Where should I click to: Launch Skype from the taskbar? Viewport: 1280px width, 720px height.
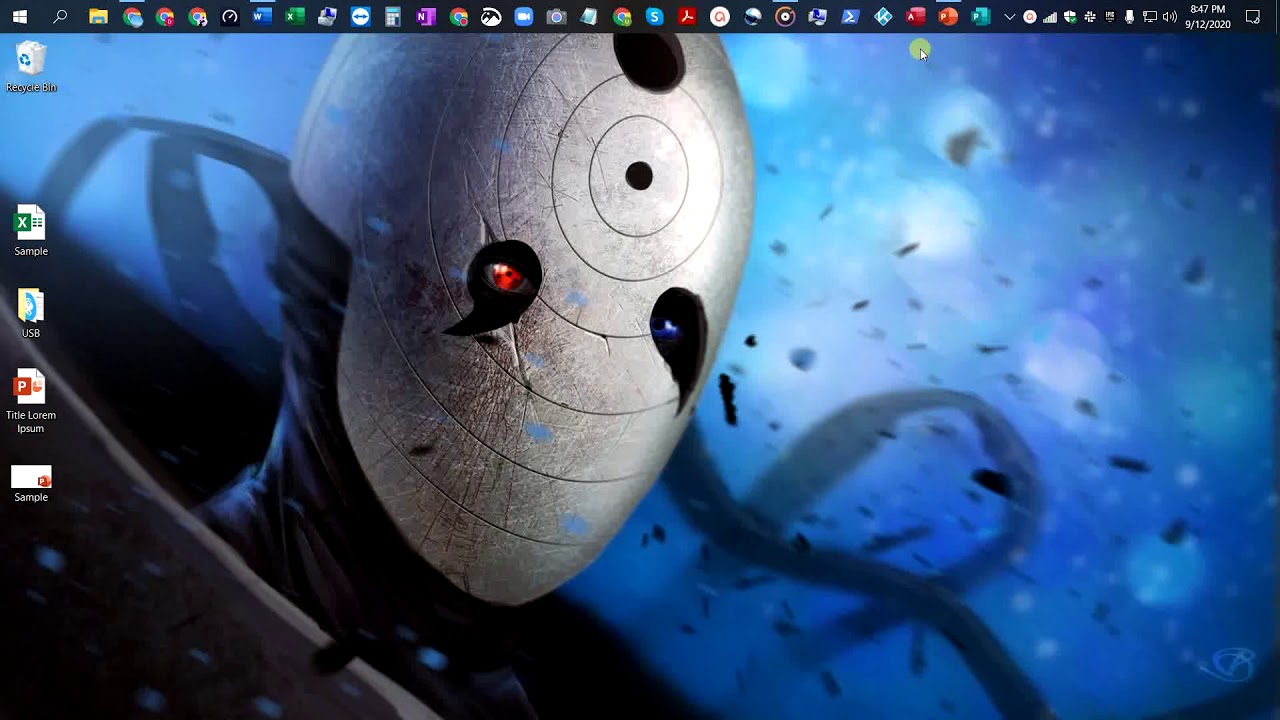click(x=655, y=17)
